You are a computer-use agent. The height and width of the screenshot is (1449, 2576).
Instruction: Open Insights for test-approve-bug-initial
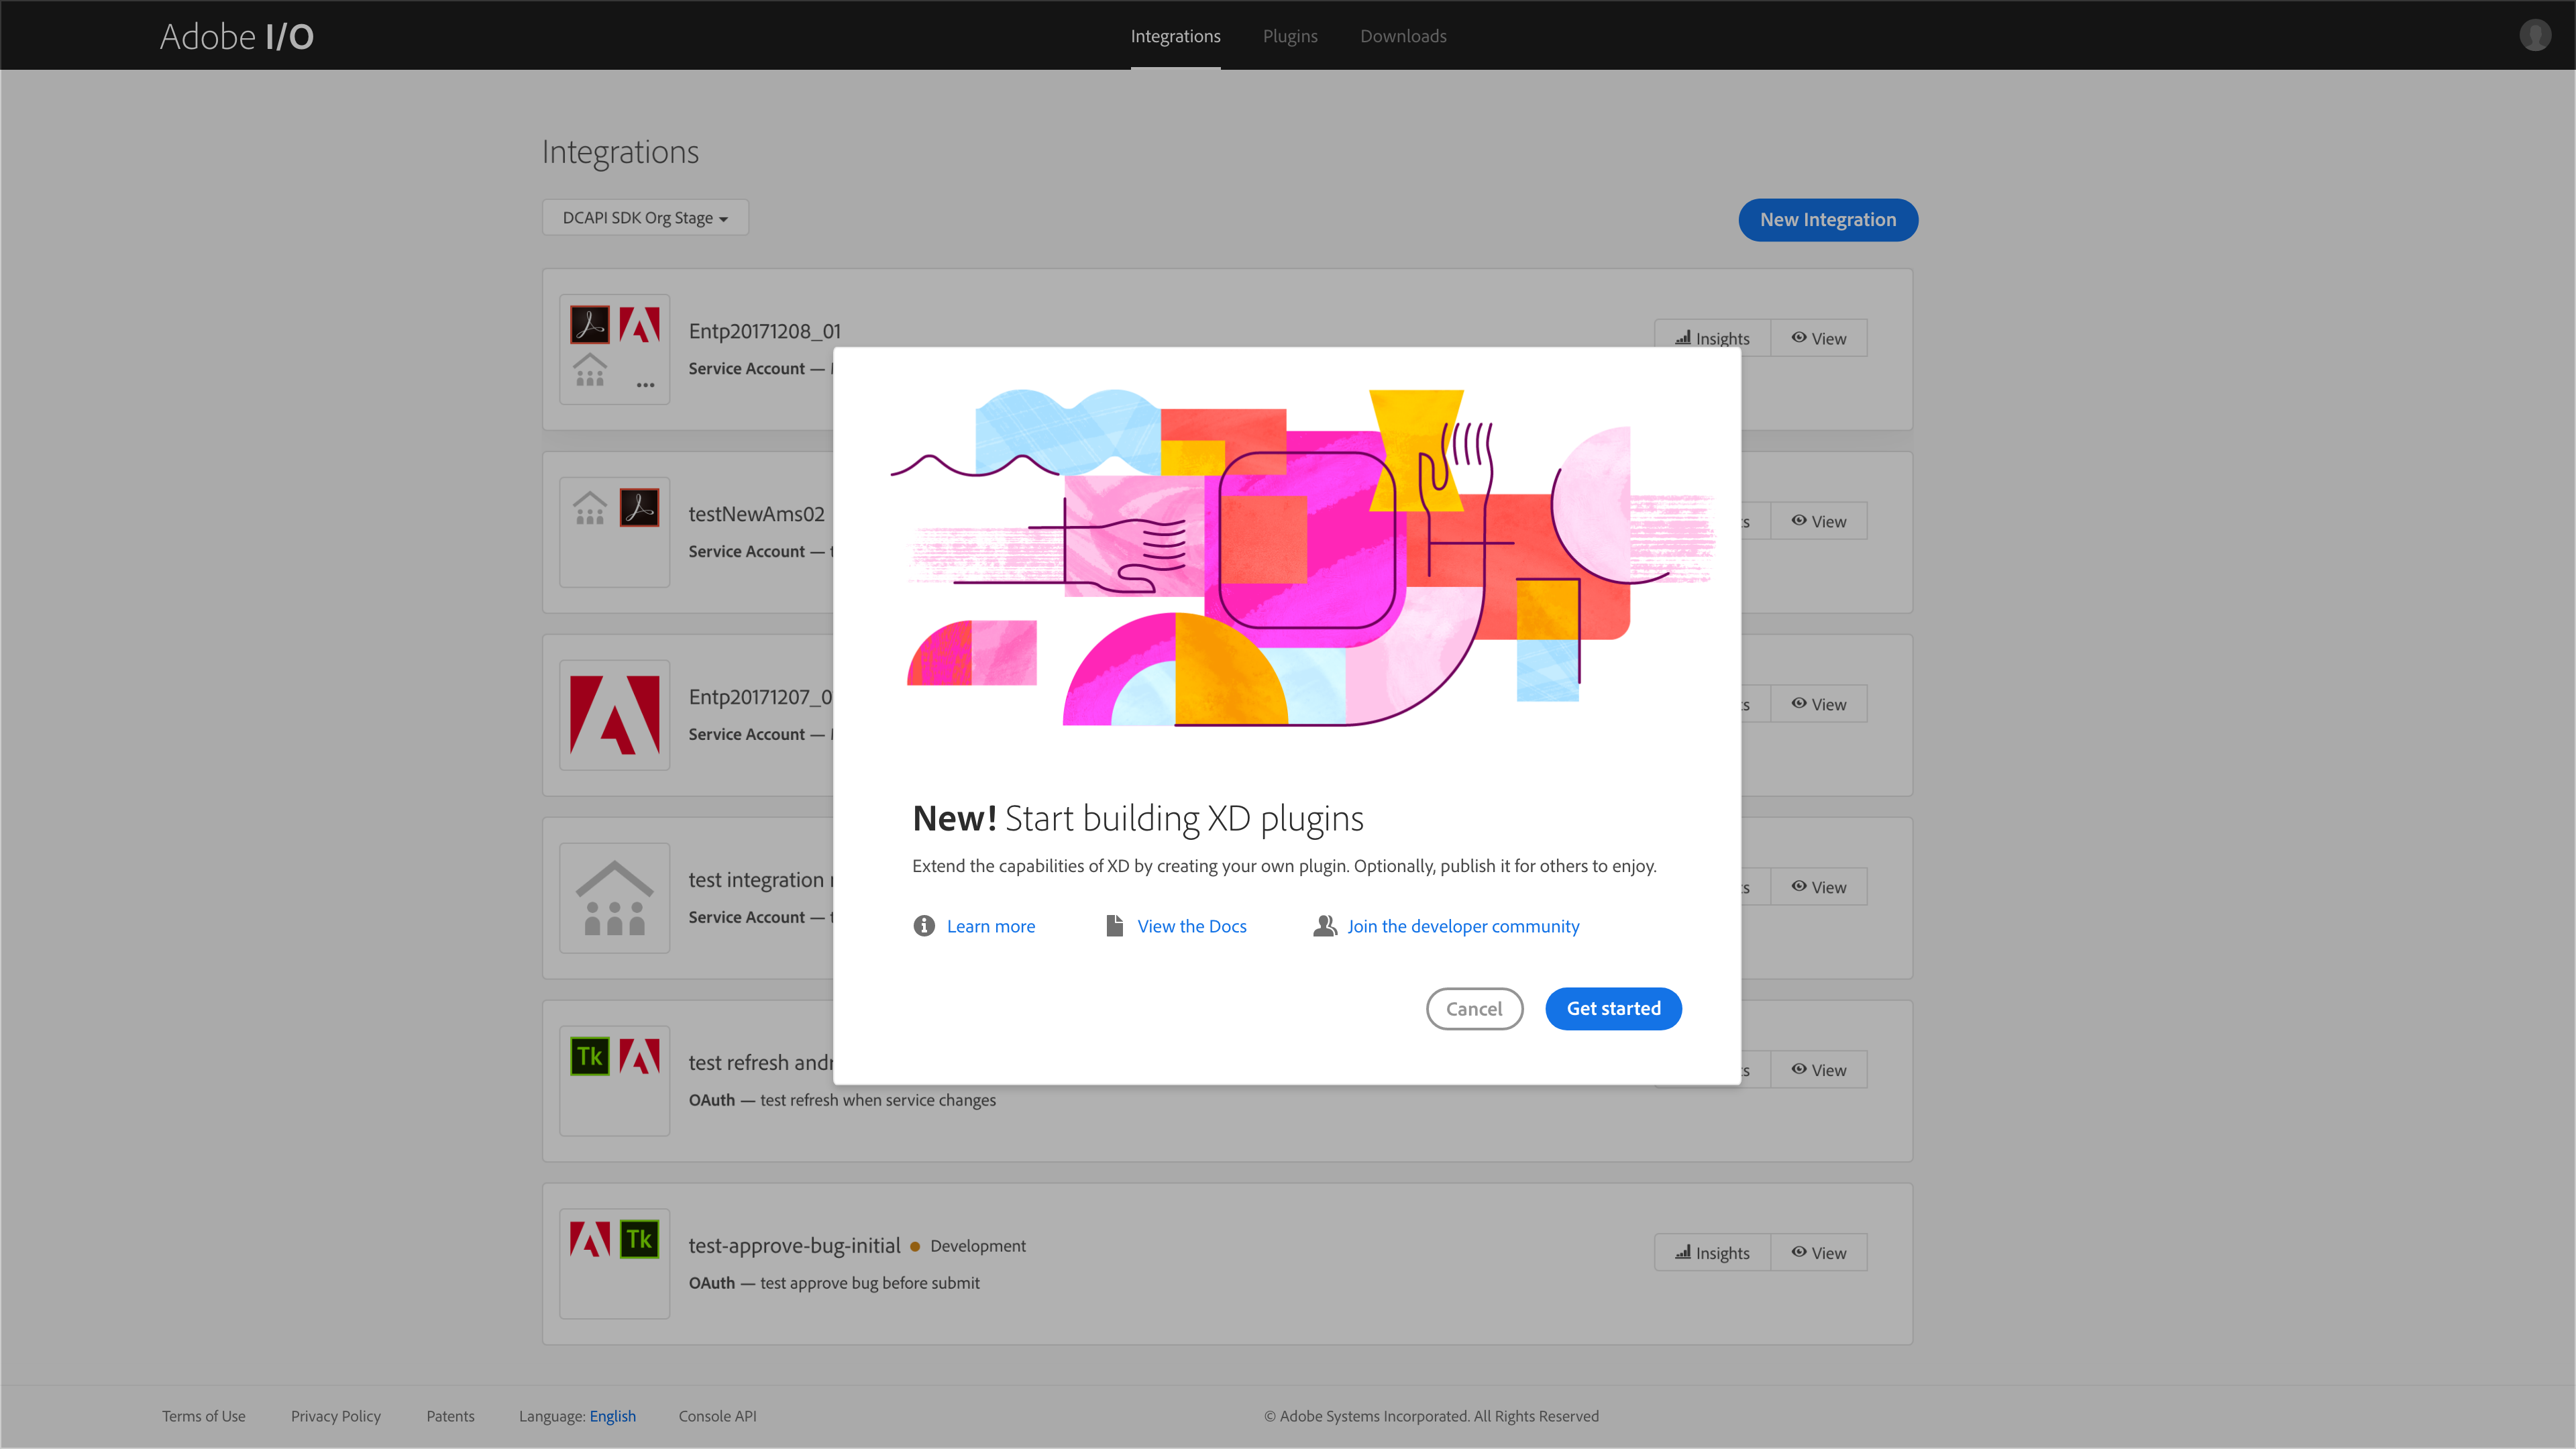(x=1712, y=1253)
